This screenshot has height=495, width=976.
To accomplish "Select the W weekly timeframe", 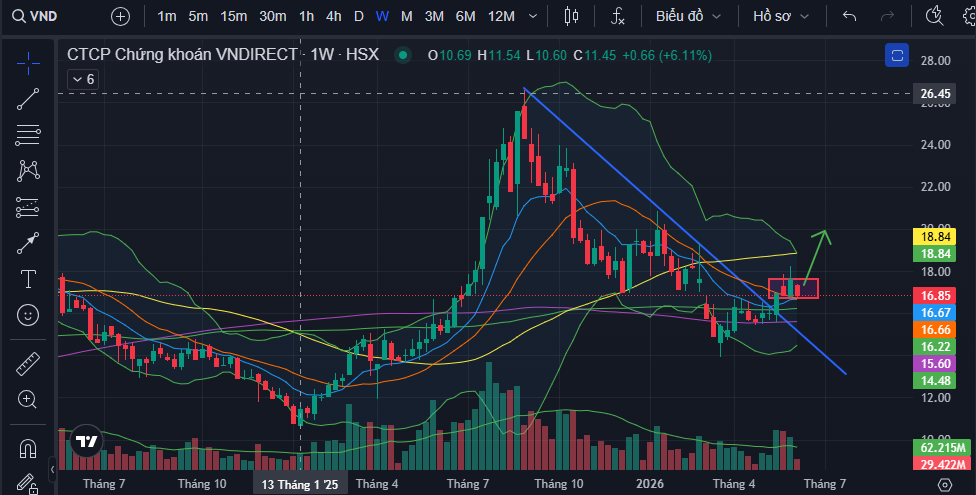I will [x=382, y=16].
